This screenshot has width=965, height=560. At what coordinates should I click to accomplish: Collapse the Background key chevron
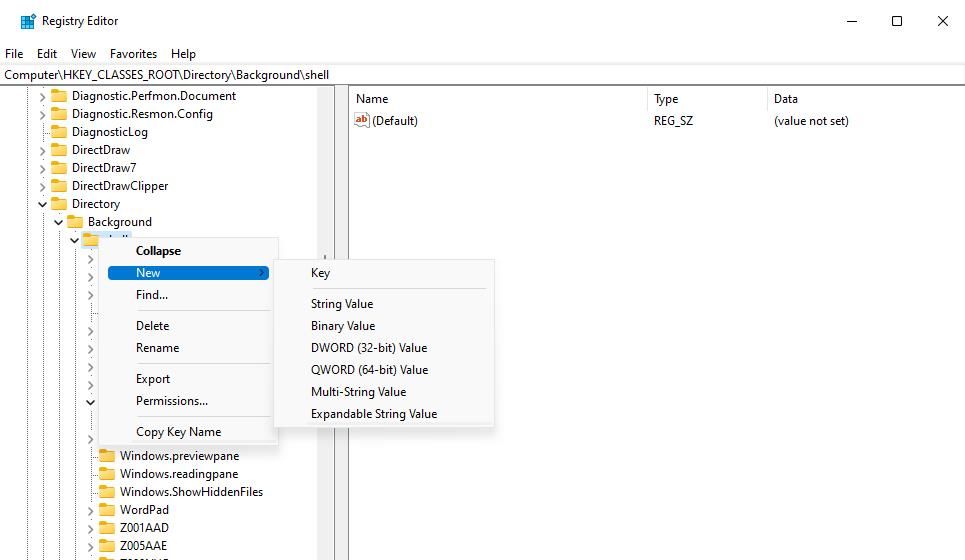(58, 222)
